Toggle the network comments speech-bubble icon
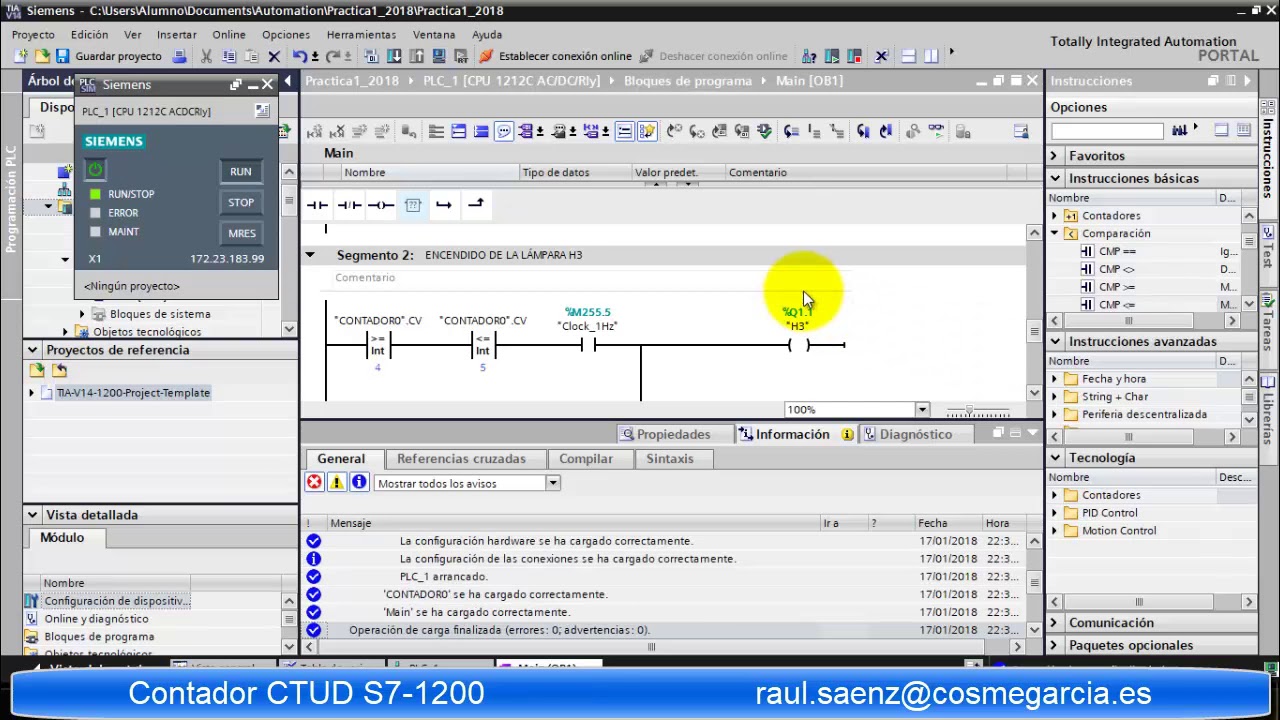The width and height of the screenshot is (1280, 720). point(504,131)
